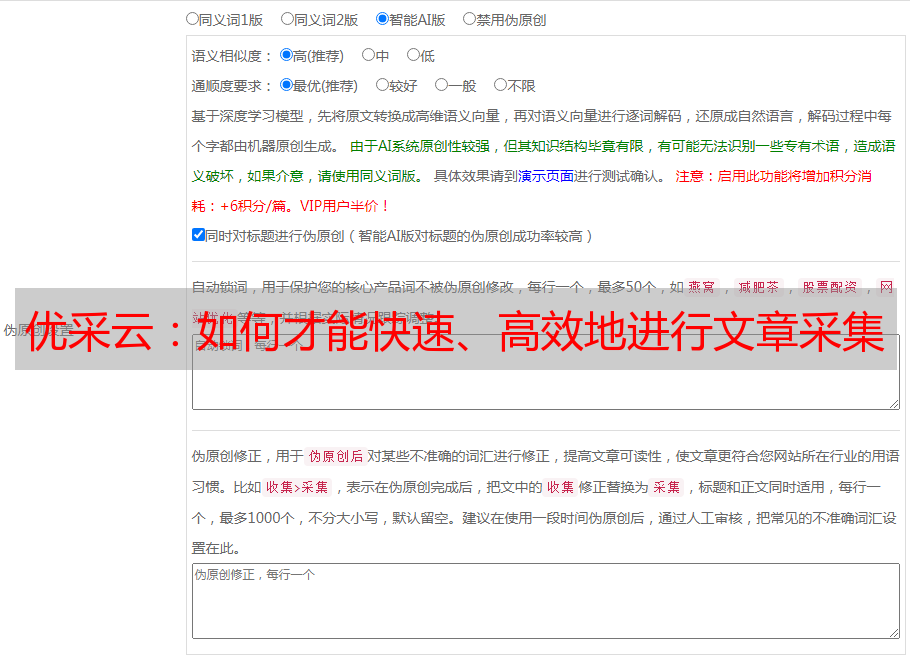Viewport: 911px width, 658px height.
Task: Grab the 自动锁词 textarea resize handle
Action: coord(894,404)
